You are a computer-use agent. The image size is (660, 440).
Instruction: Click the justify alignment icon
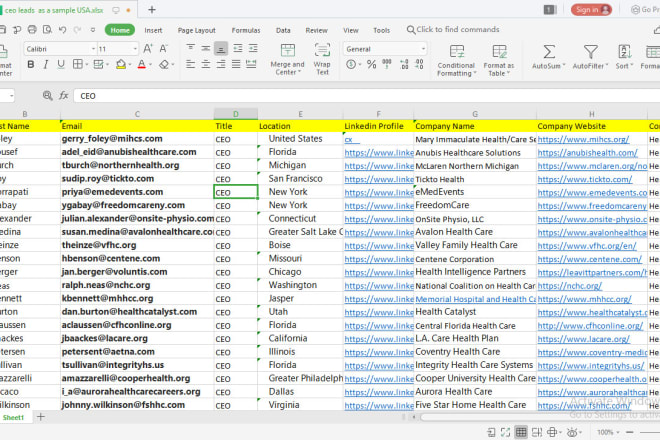click(x=236, y=64)
